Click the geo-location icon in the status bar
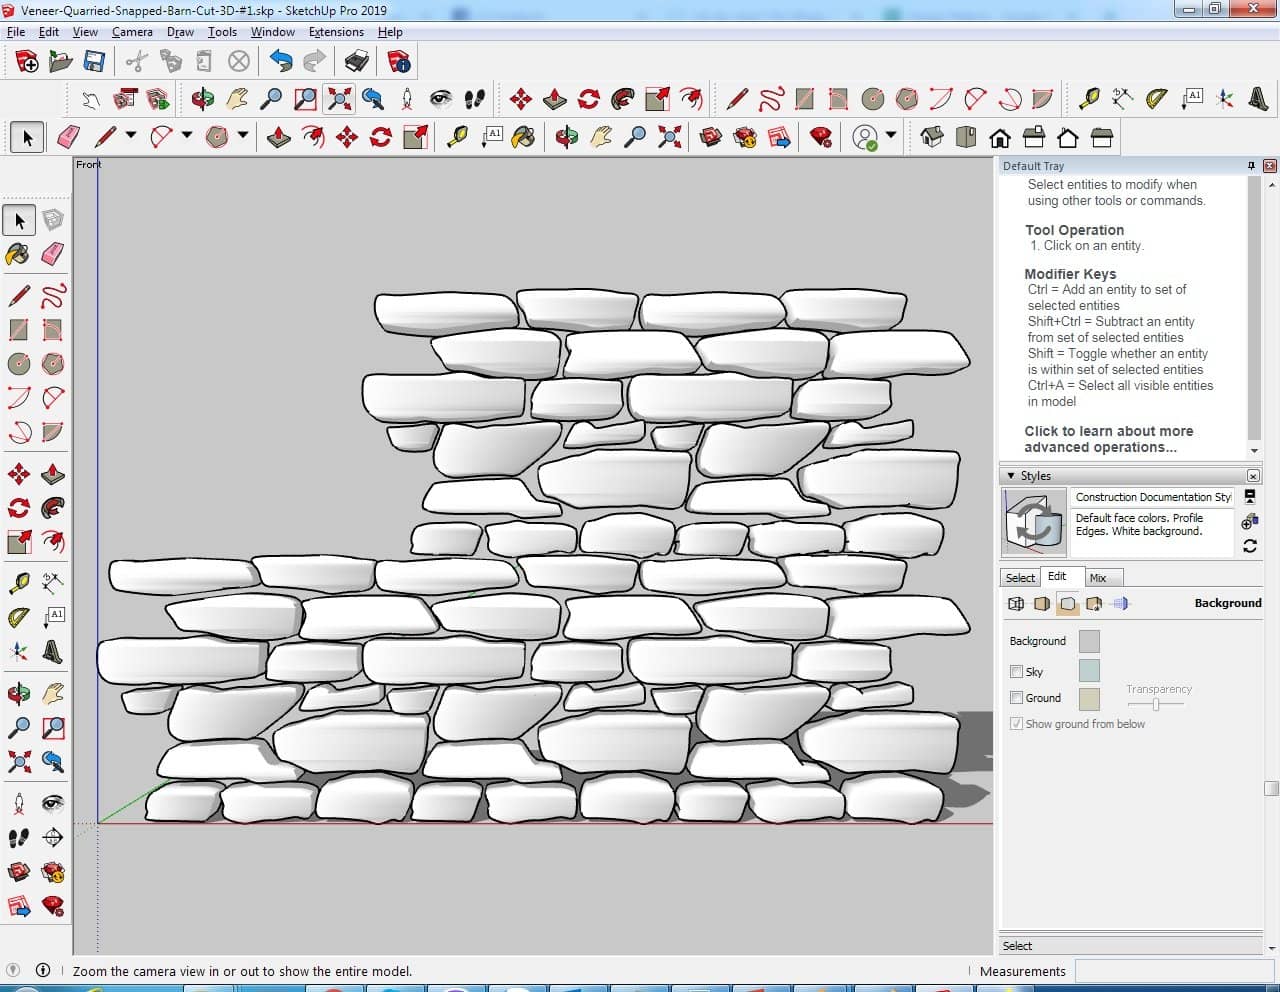Viewport: 1280px width, 992px height. click(14, 970)
